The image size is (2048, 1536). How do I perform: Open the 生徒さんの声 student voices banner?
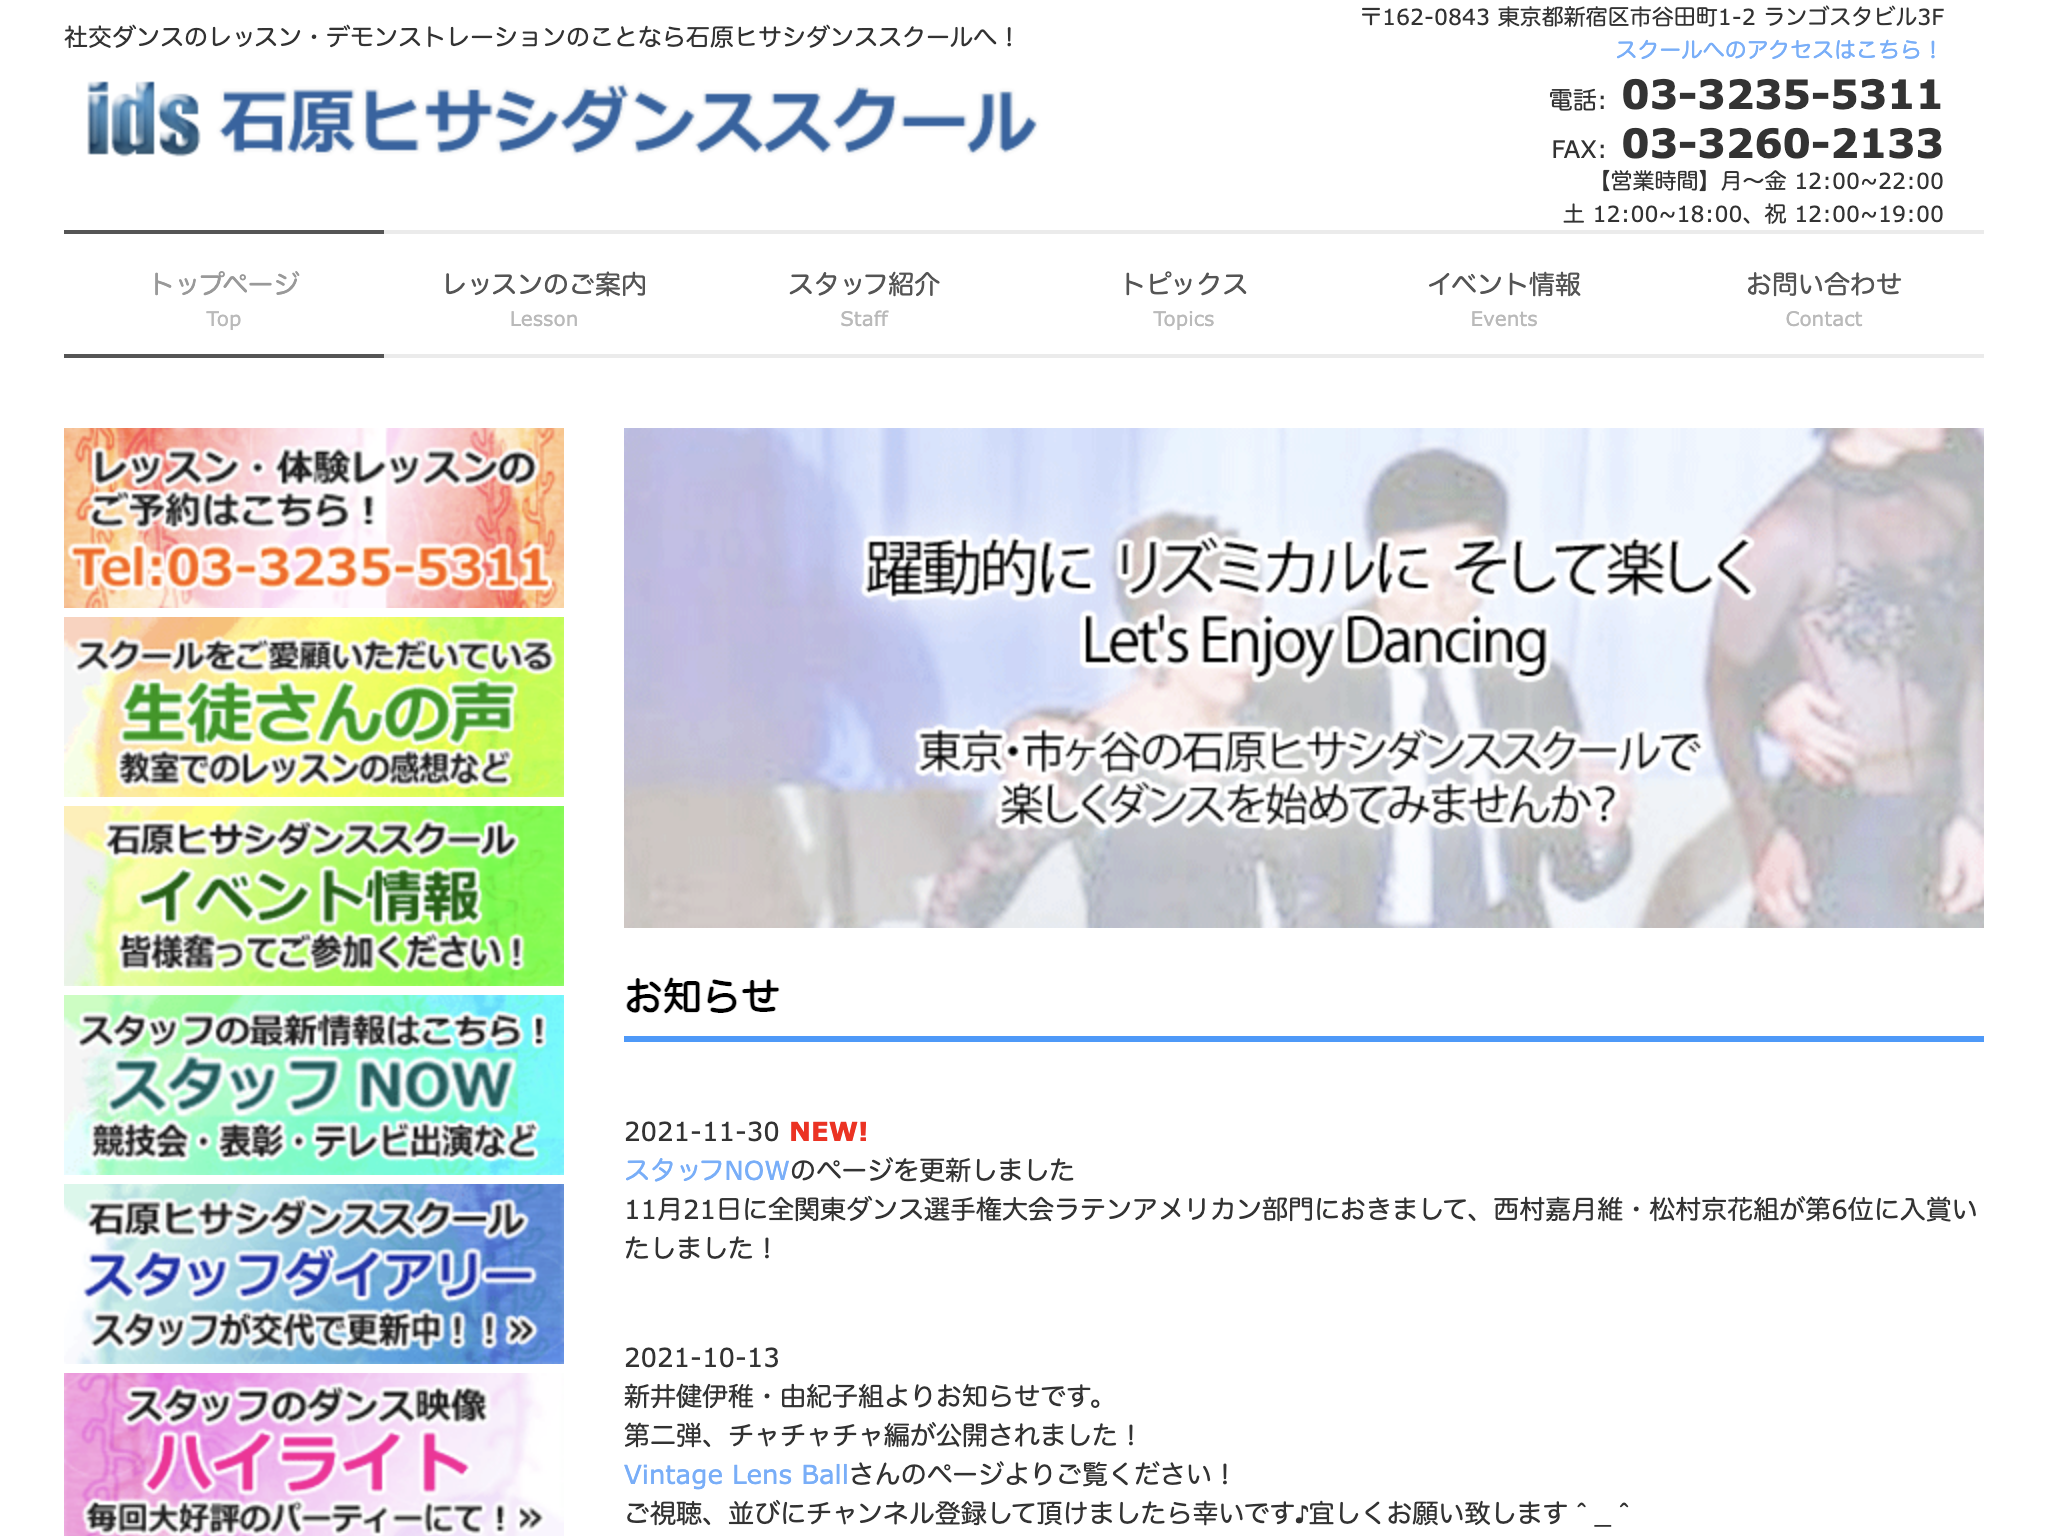(313, 707)
